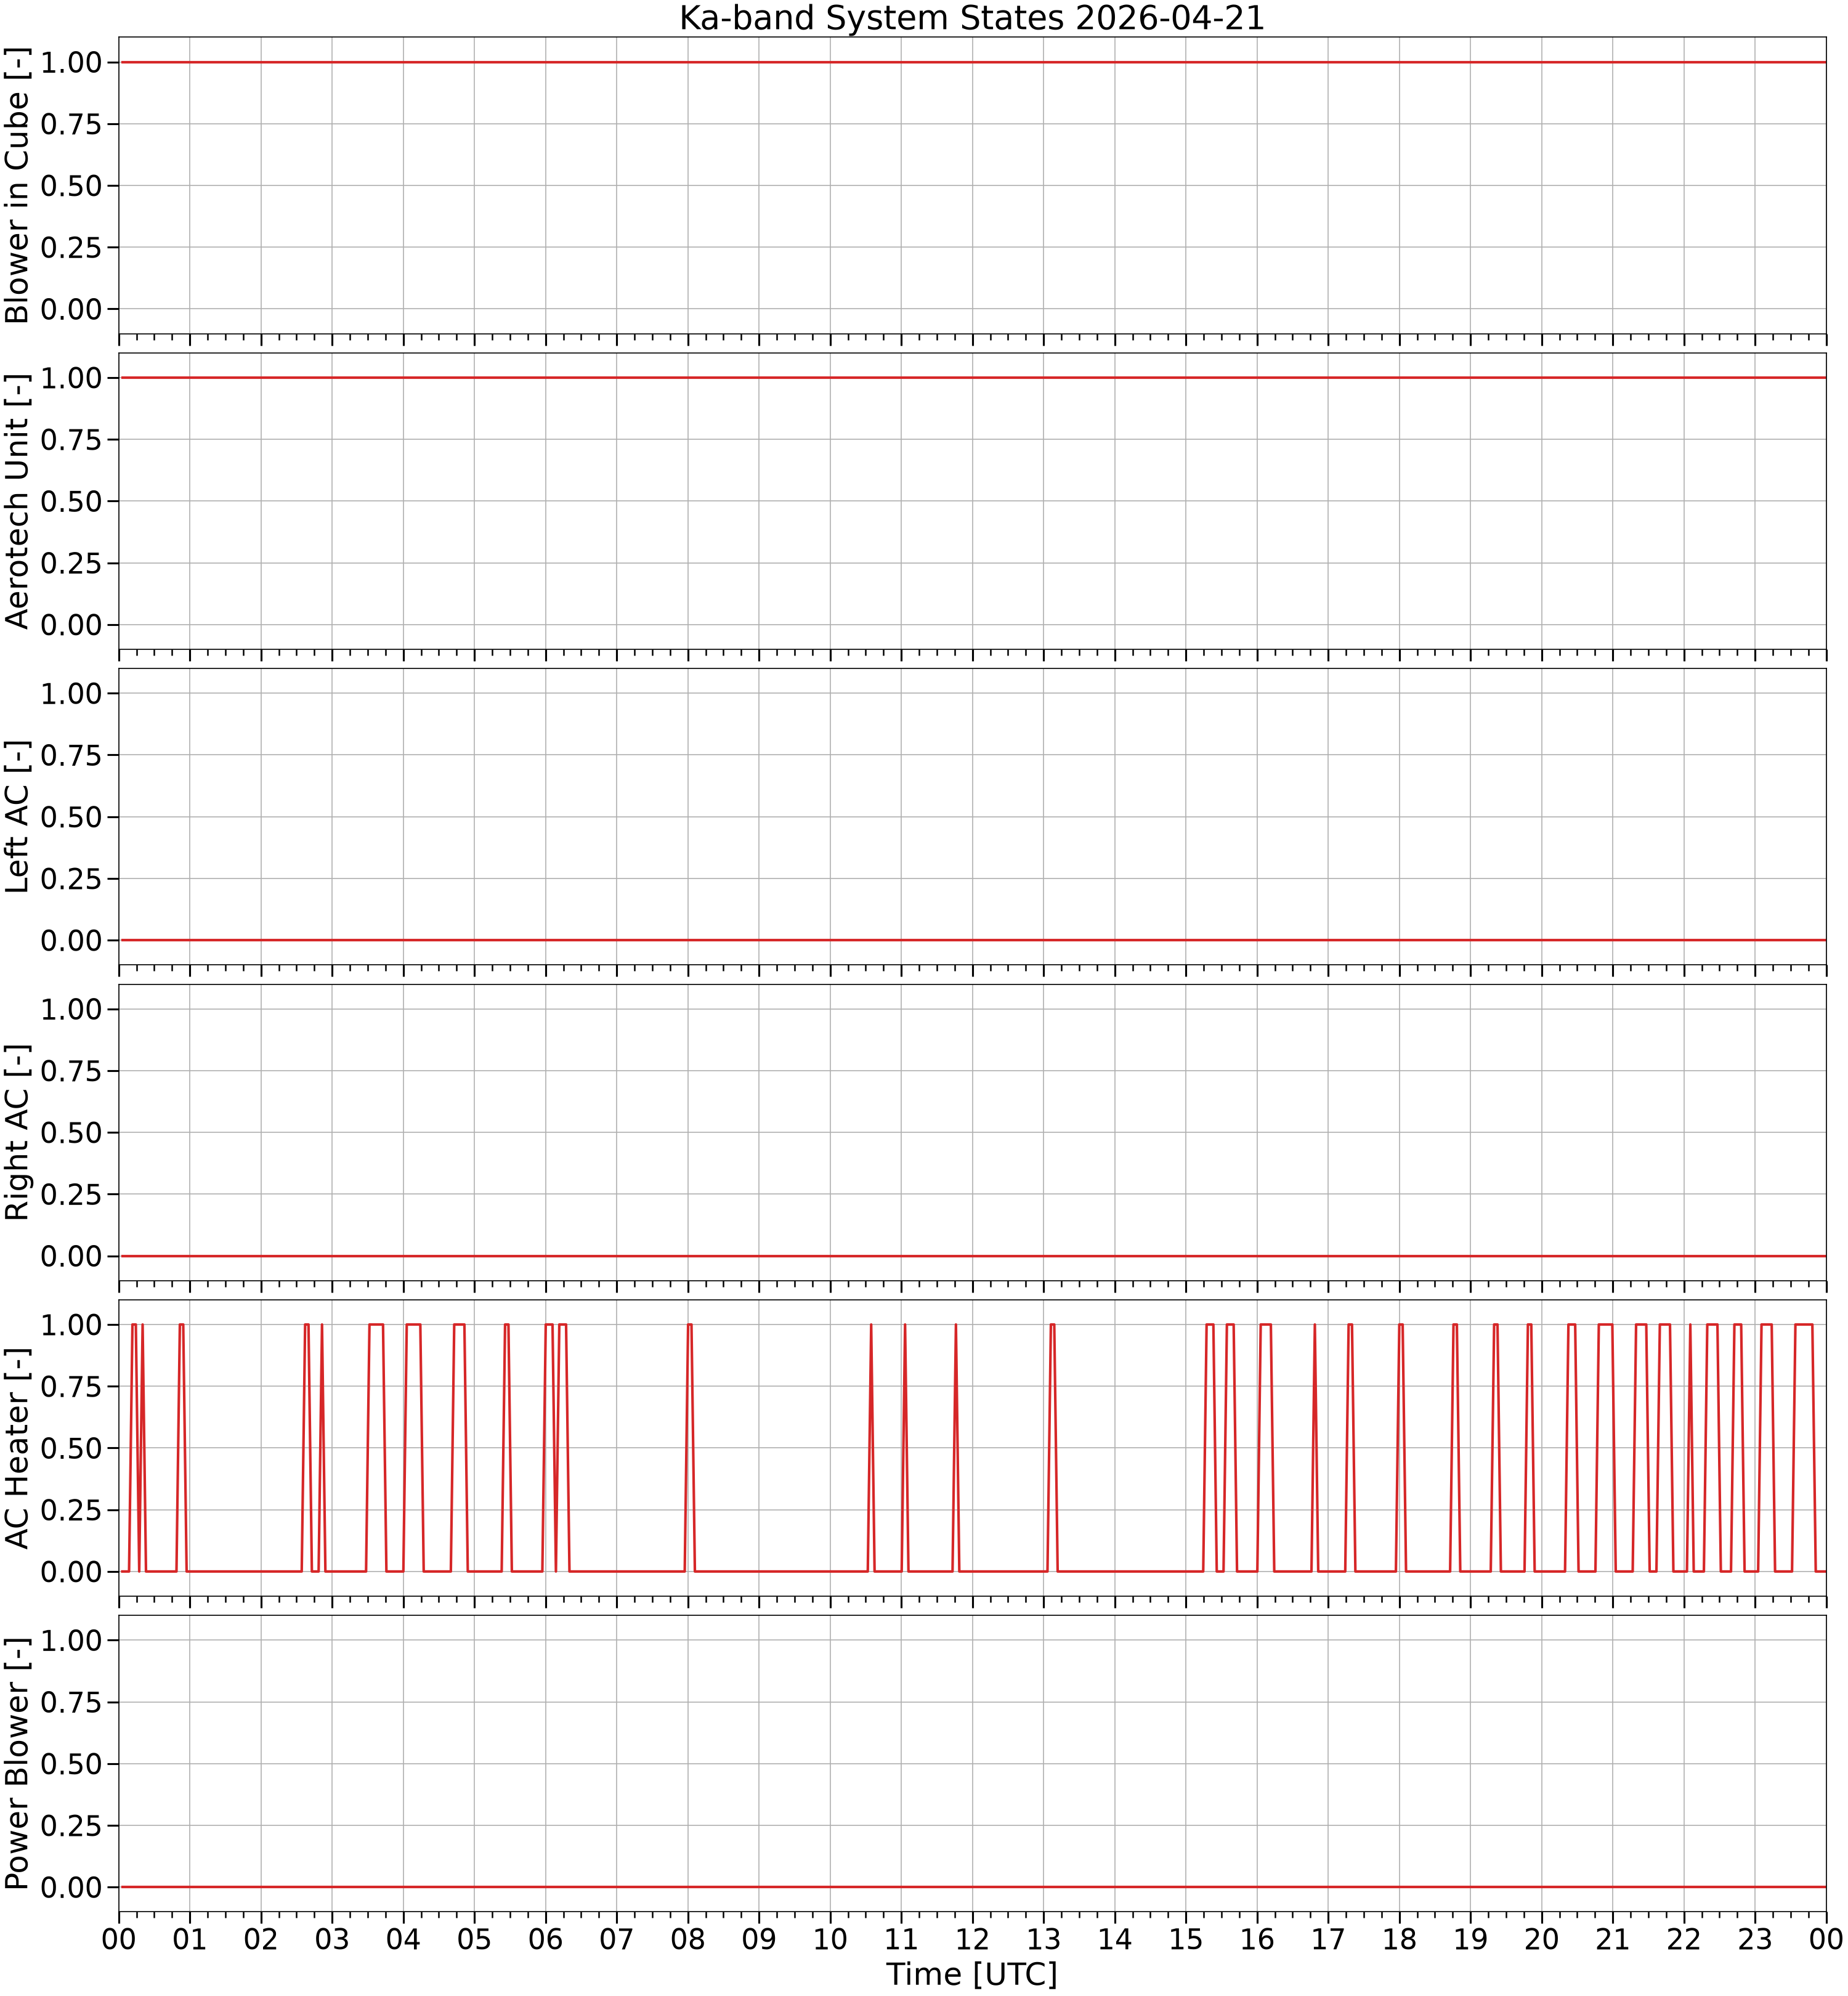The image size is (1848, 1996).
Task: Select the 08 hour tick label
Action: [x=688, y=1939]
